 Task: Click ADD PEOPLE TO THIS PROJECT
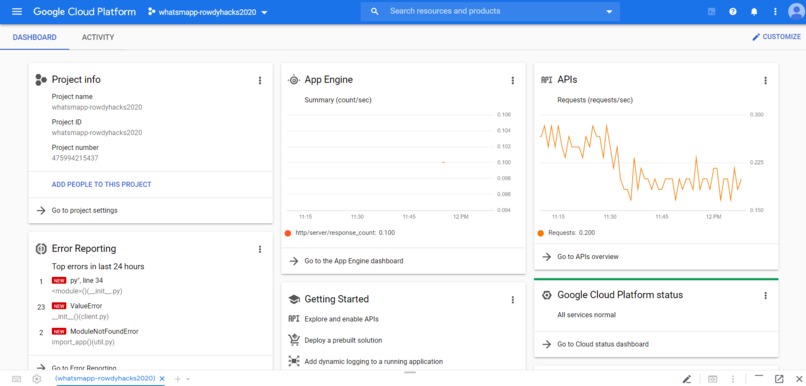pyautogui.click(x=101, y=185)
